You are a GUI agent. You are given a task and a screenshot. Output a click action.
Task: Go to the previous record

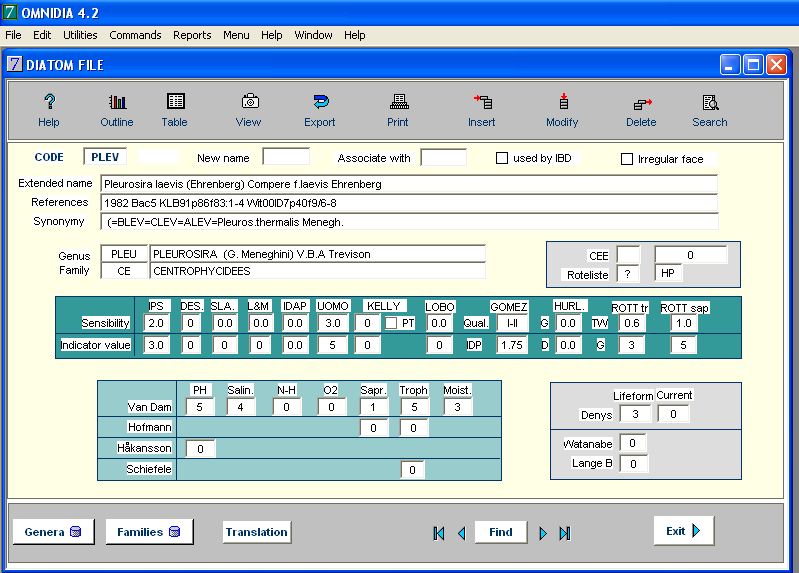point(462,533)
